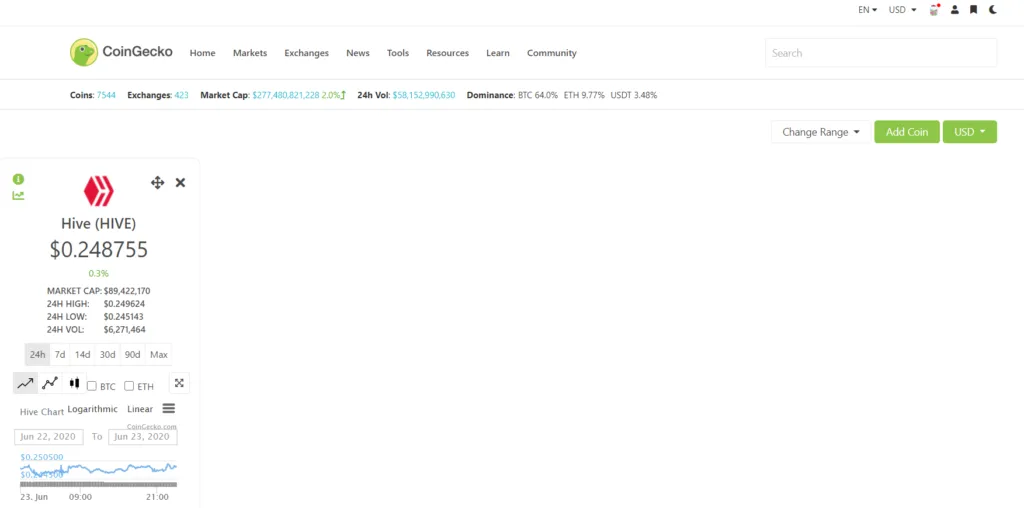Open the Change Range dropdown

[821, 132]
